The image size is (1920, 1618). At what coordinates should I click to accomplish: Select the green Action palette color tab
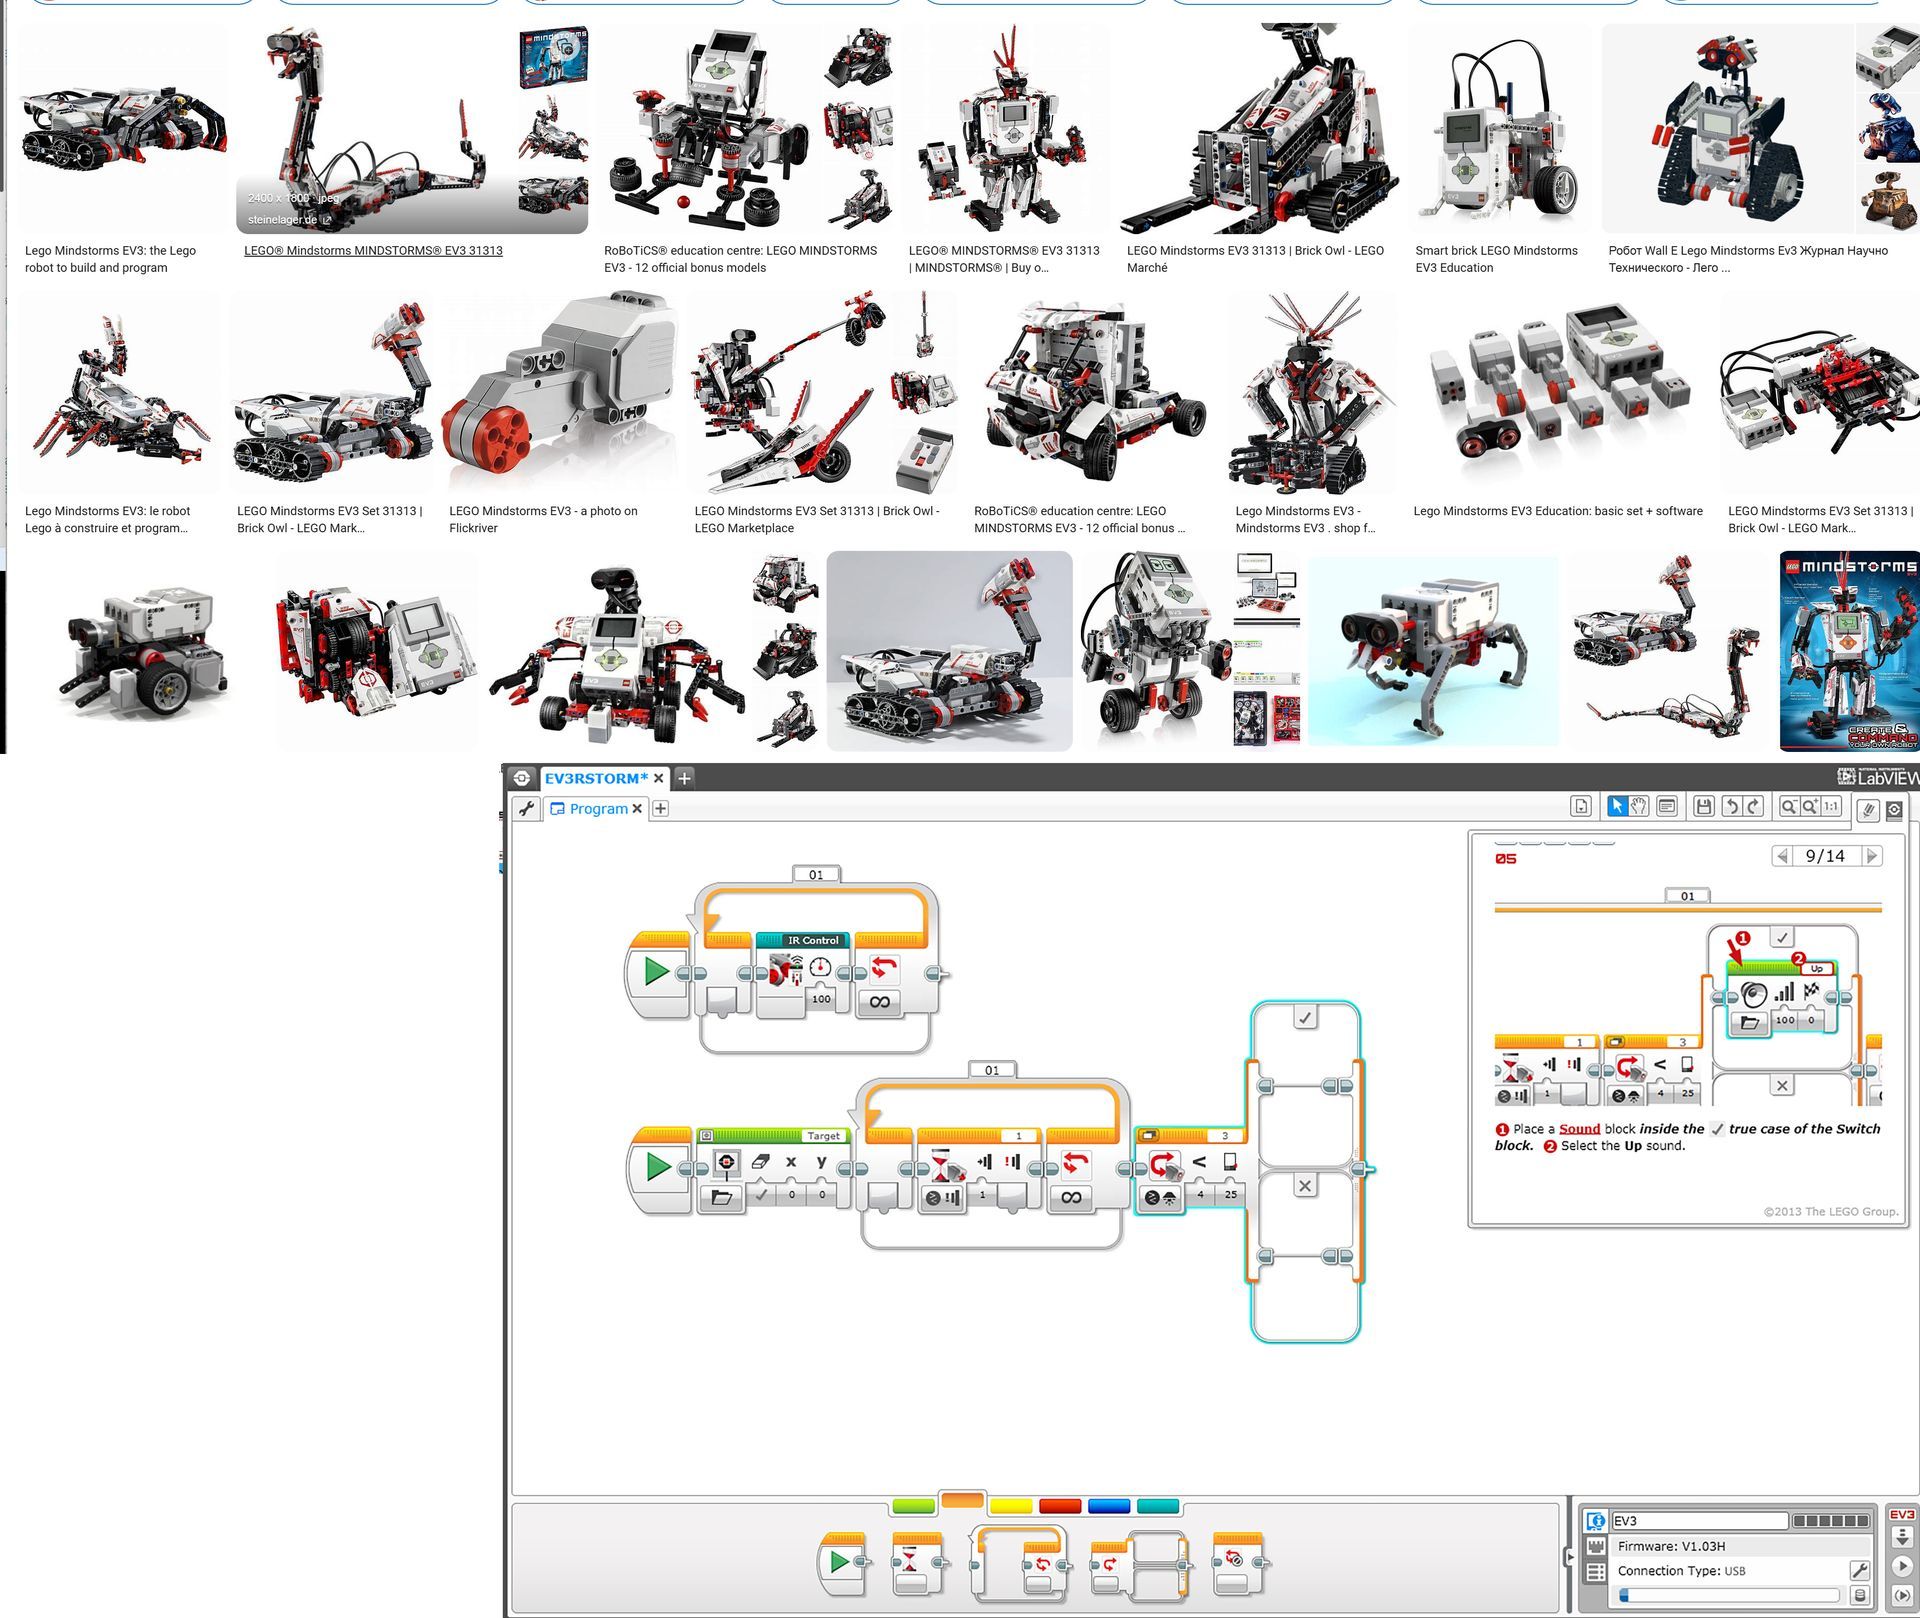point(912,1506)
